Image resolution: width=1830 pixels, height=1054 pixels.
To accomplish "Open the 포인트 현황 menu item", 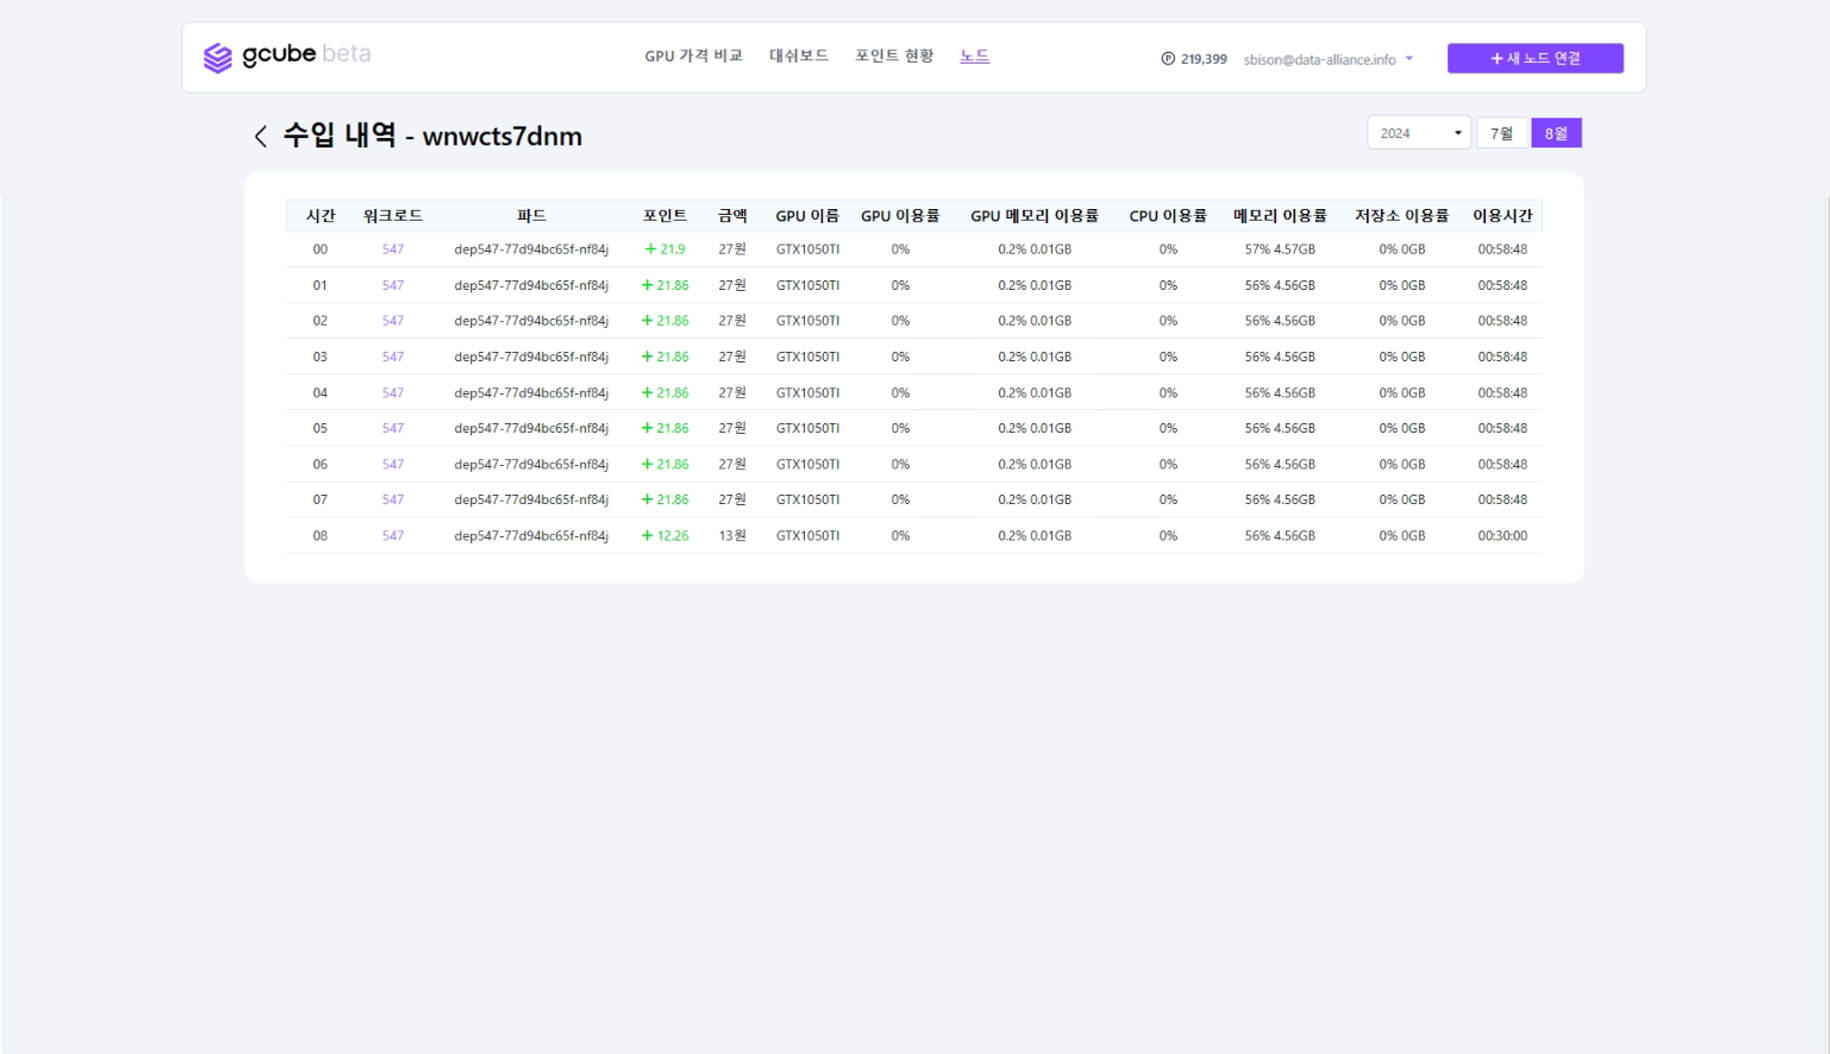I will pyautogui.click(x=893, y=56).
